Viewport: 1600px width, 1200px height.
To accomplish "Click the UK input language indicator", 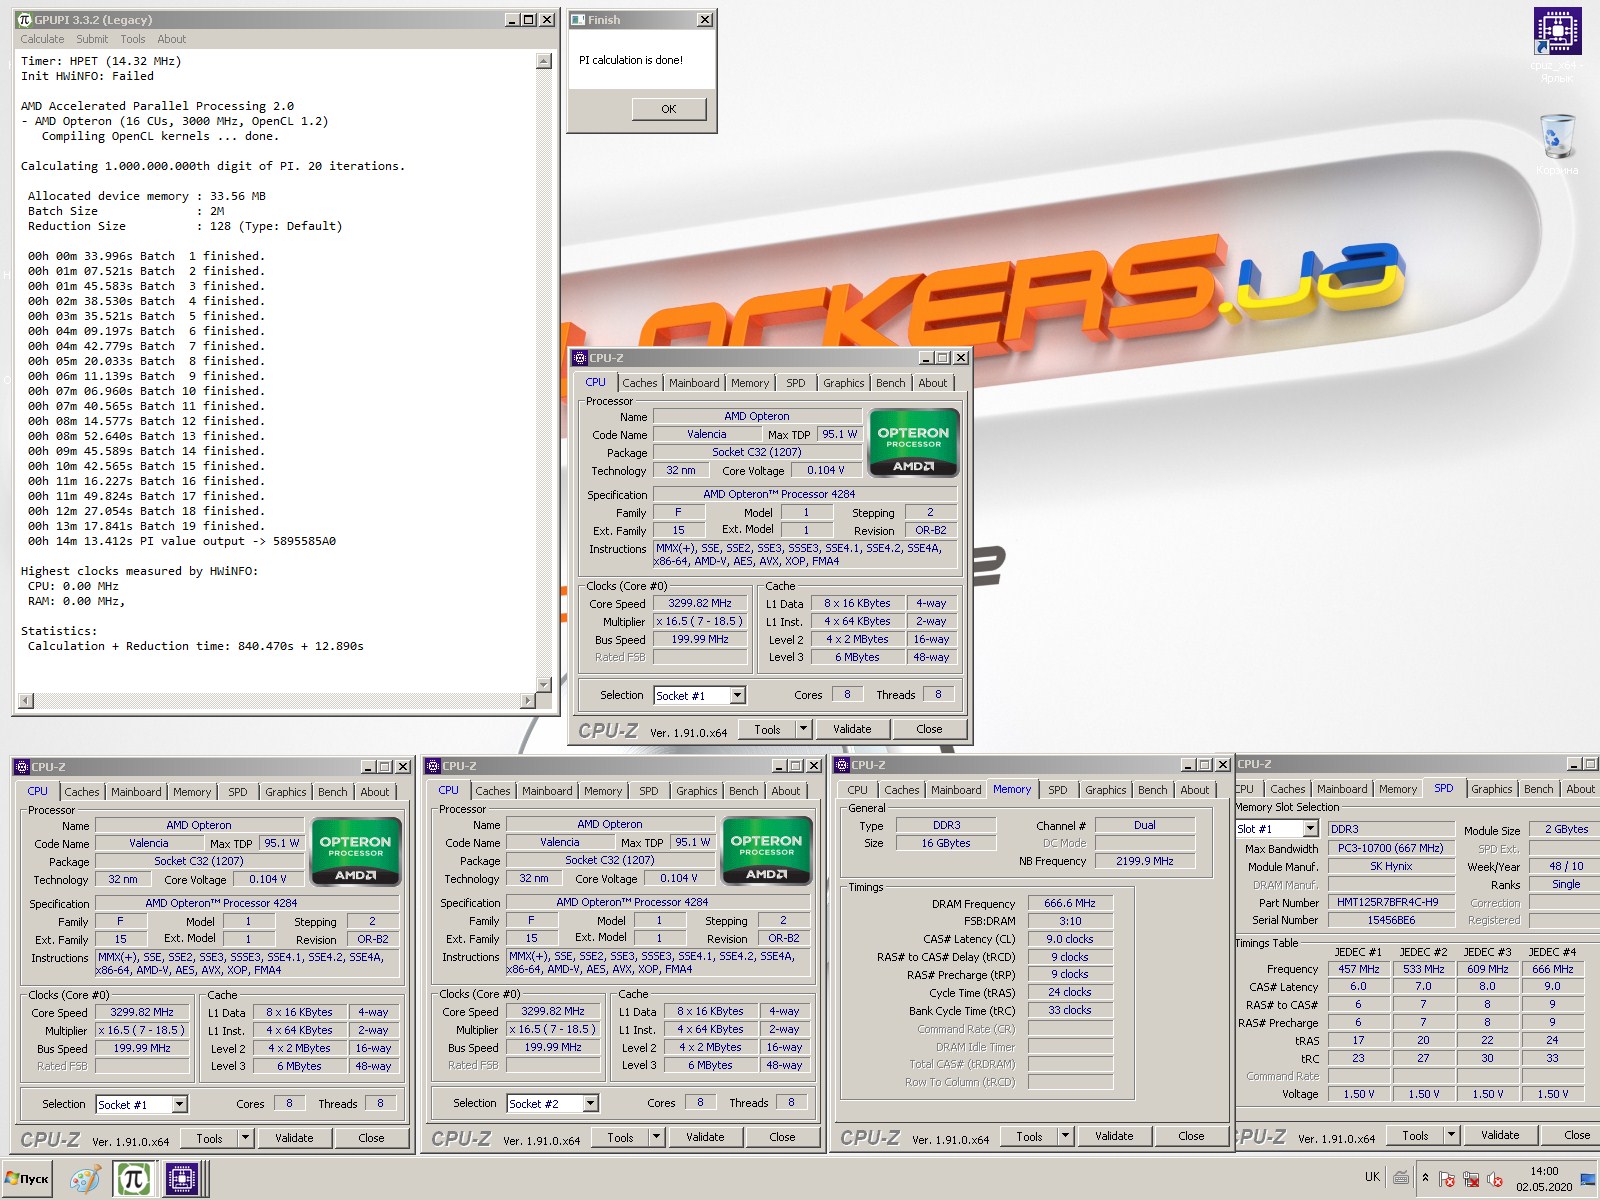I will [1372, 1177].
